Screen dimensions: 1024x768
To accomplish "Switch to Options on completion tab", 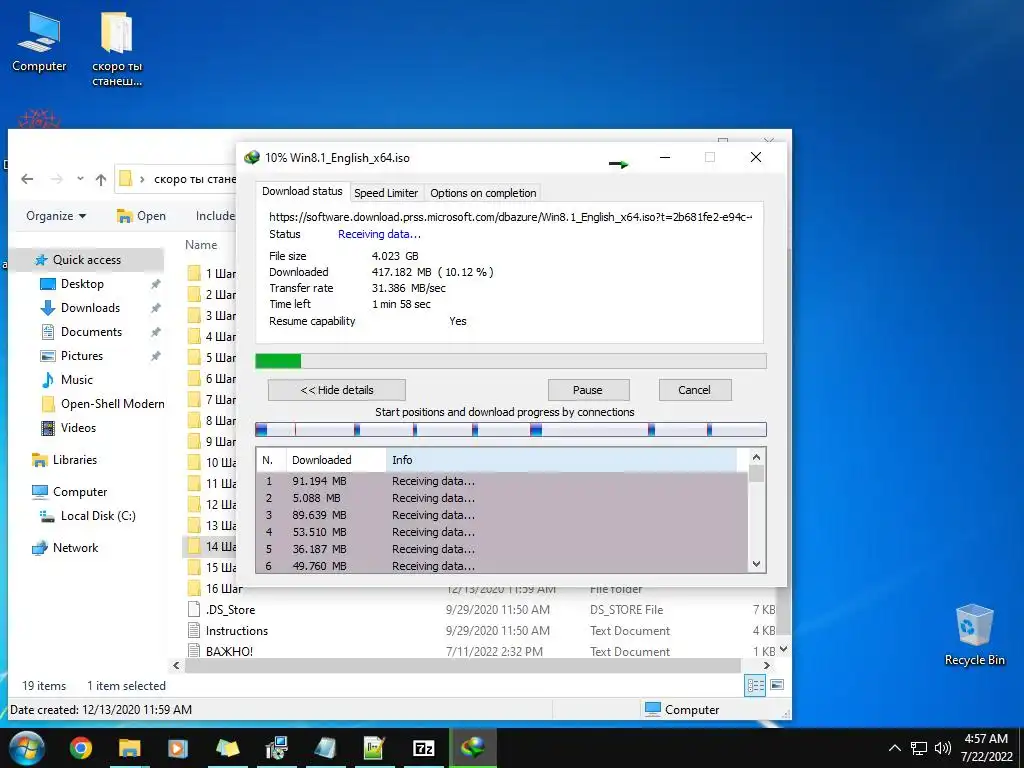I will coord(483,193).
